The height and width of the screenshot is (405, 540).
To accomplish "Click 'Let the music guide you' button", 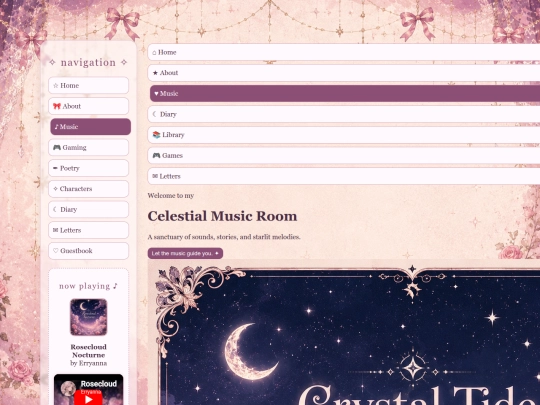I will point(185,253).
